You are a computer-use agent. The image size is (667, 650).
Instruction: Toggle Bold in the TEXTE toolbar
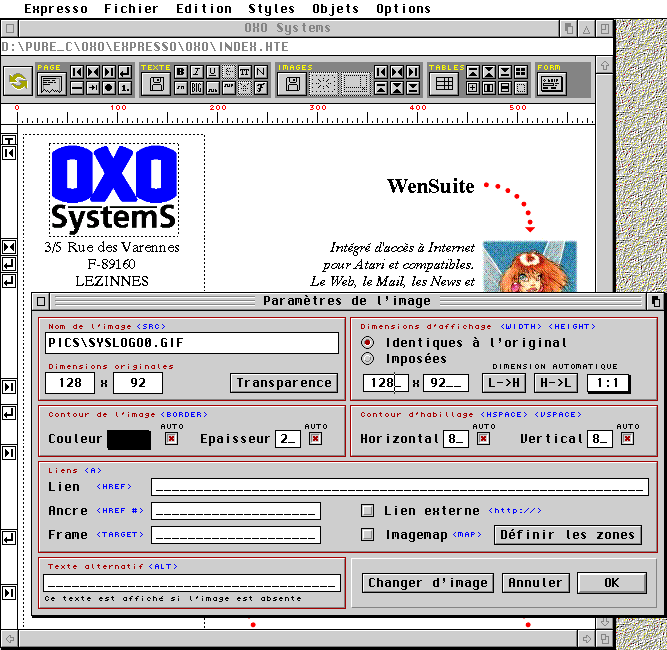point(181,71)
